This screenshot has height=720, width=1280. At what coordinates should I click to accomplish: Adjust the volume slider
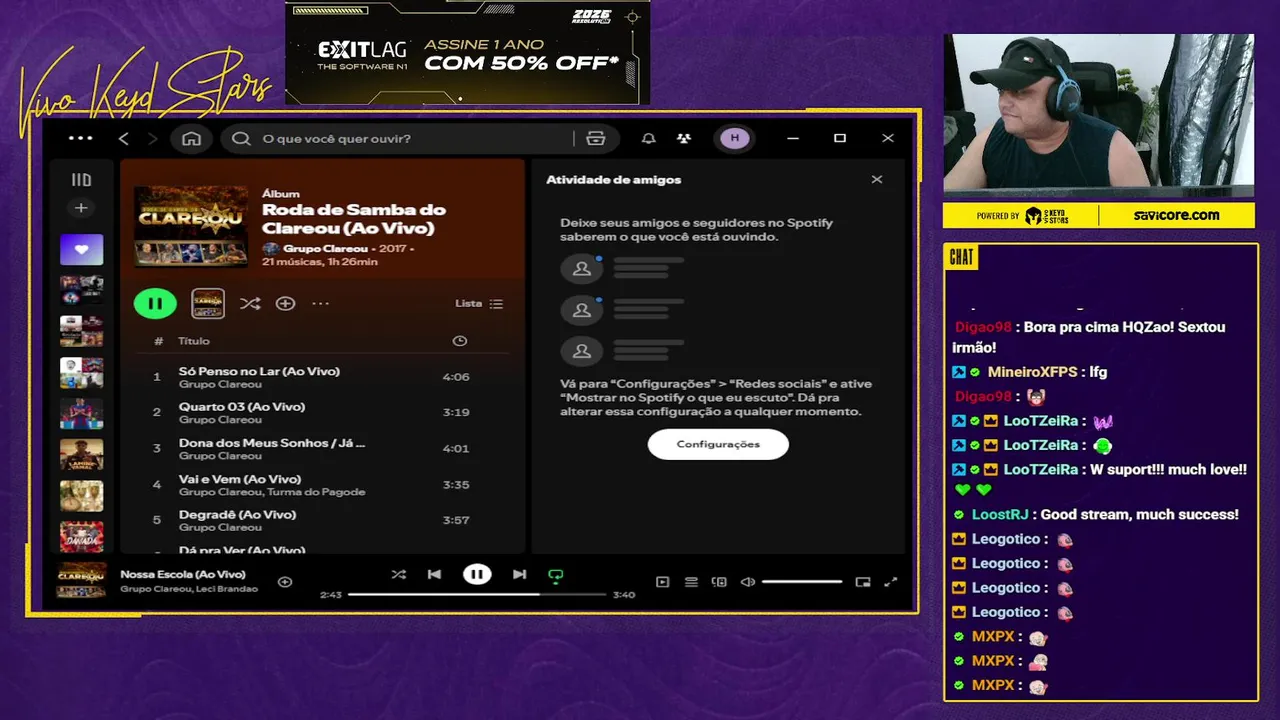click(x=802, y=581)
